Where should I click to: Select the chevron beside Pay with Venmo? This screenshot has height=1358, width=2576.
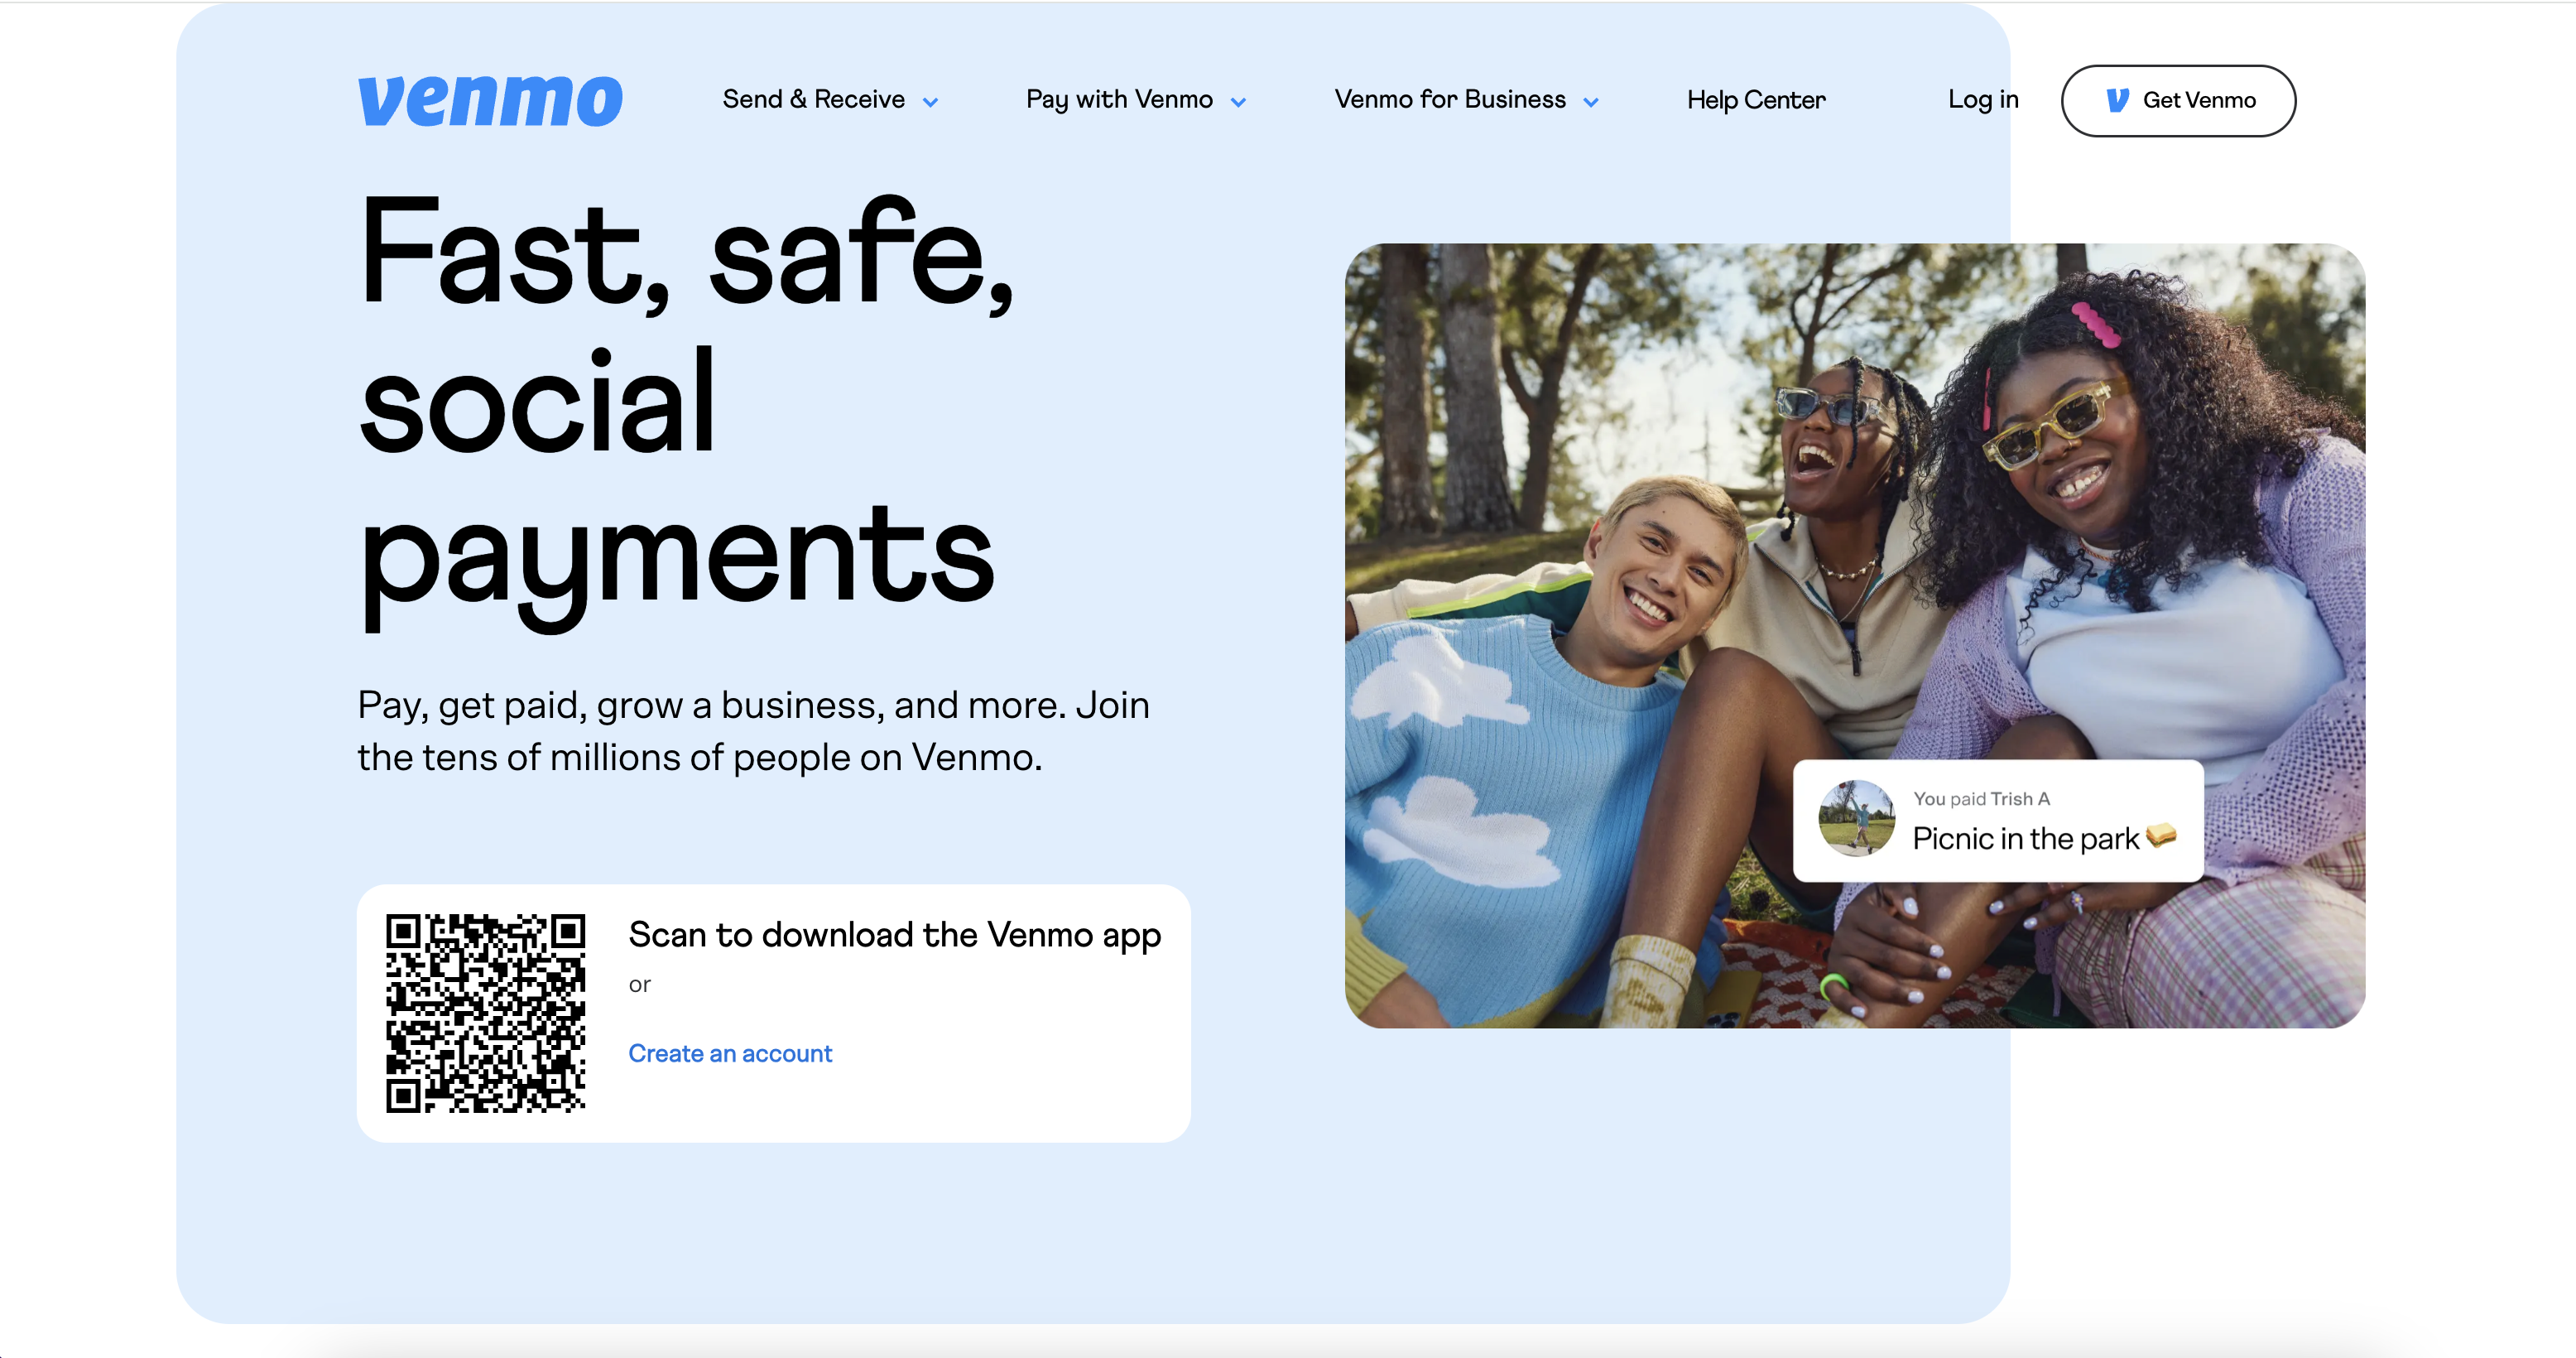pyautogui.click(x=1239, y=101)
